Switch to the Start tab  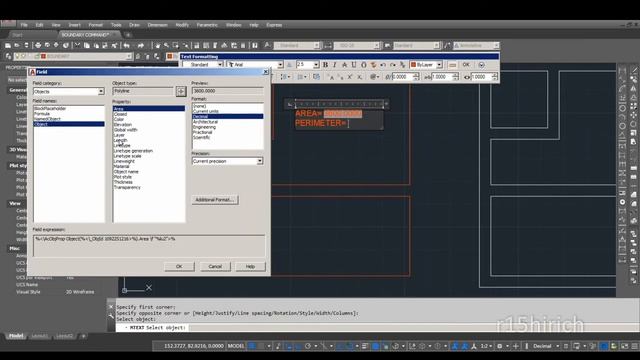[17, 35]
